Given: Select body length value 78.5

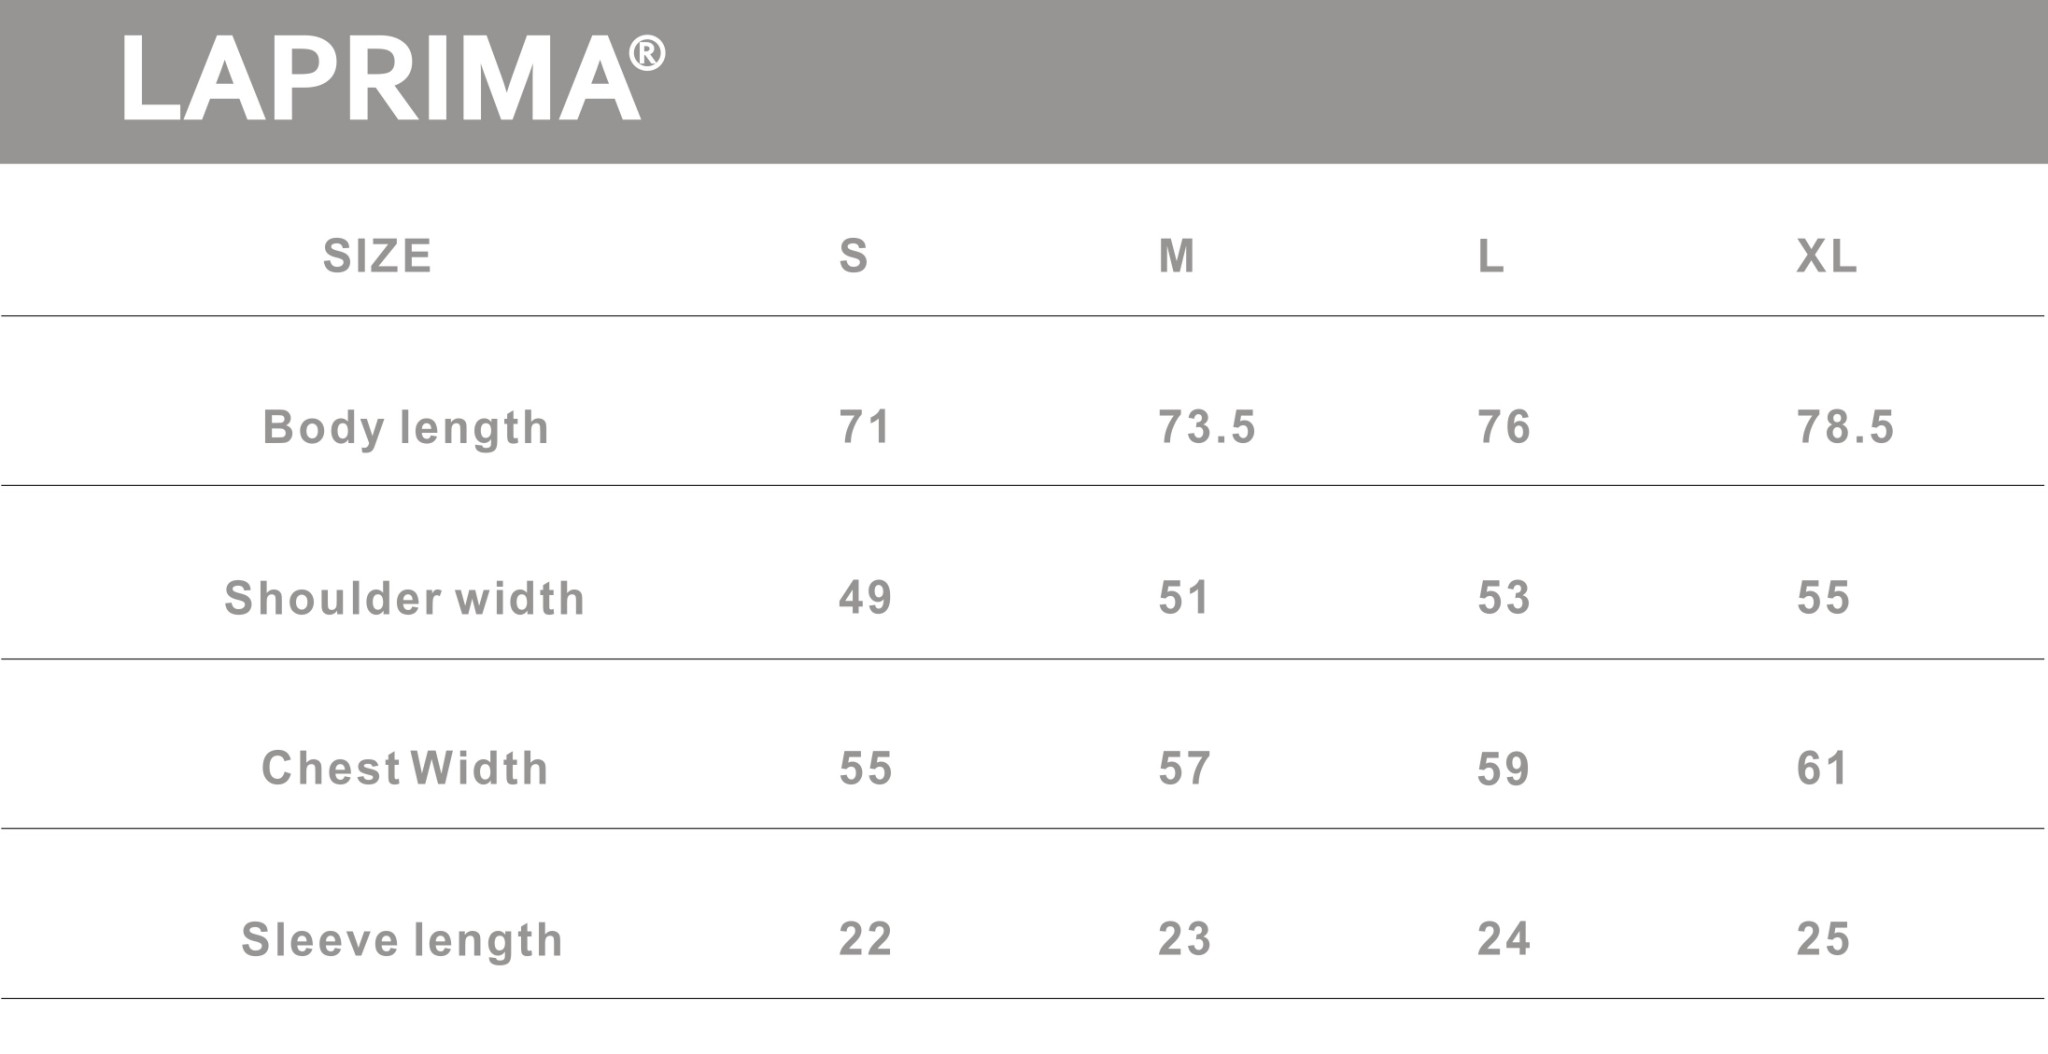Looking at the screenshot, I should pos(1845,427).
